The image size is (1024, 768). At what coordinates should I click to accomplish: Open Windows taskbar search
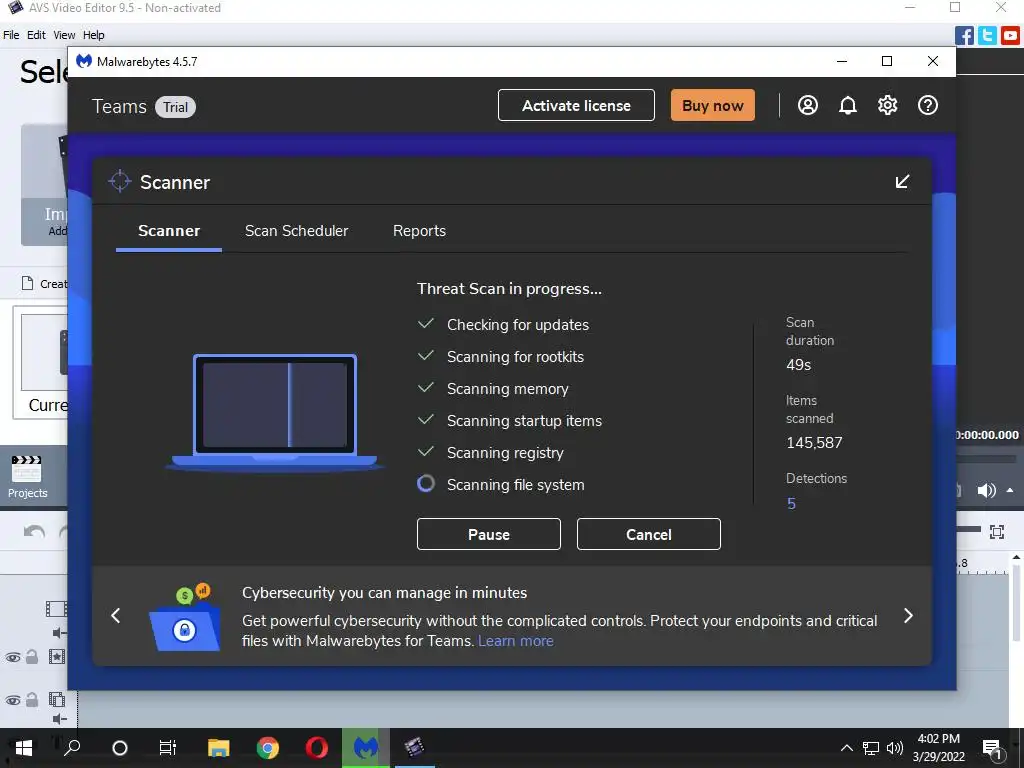pyautogui.click(x=72, y=748)
